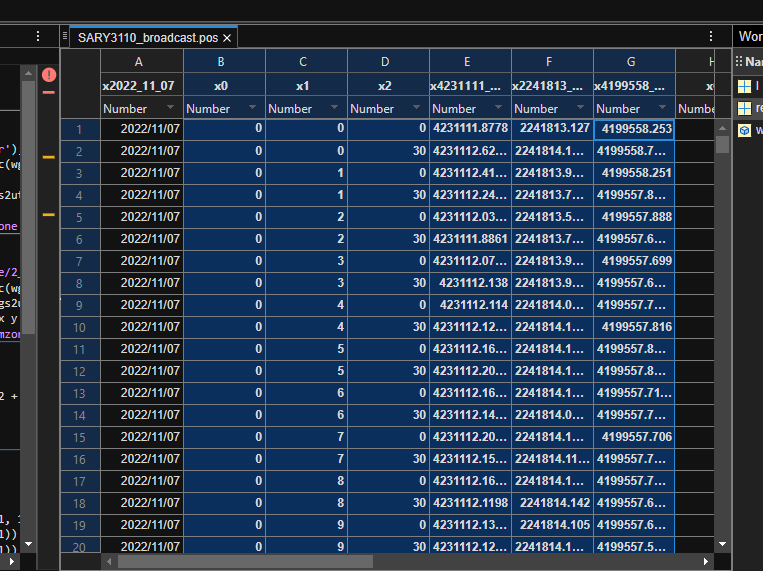The height and width of the screenshot is (571, 763).
Task: Select column F header
Action: tap(552, 61)
